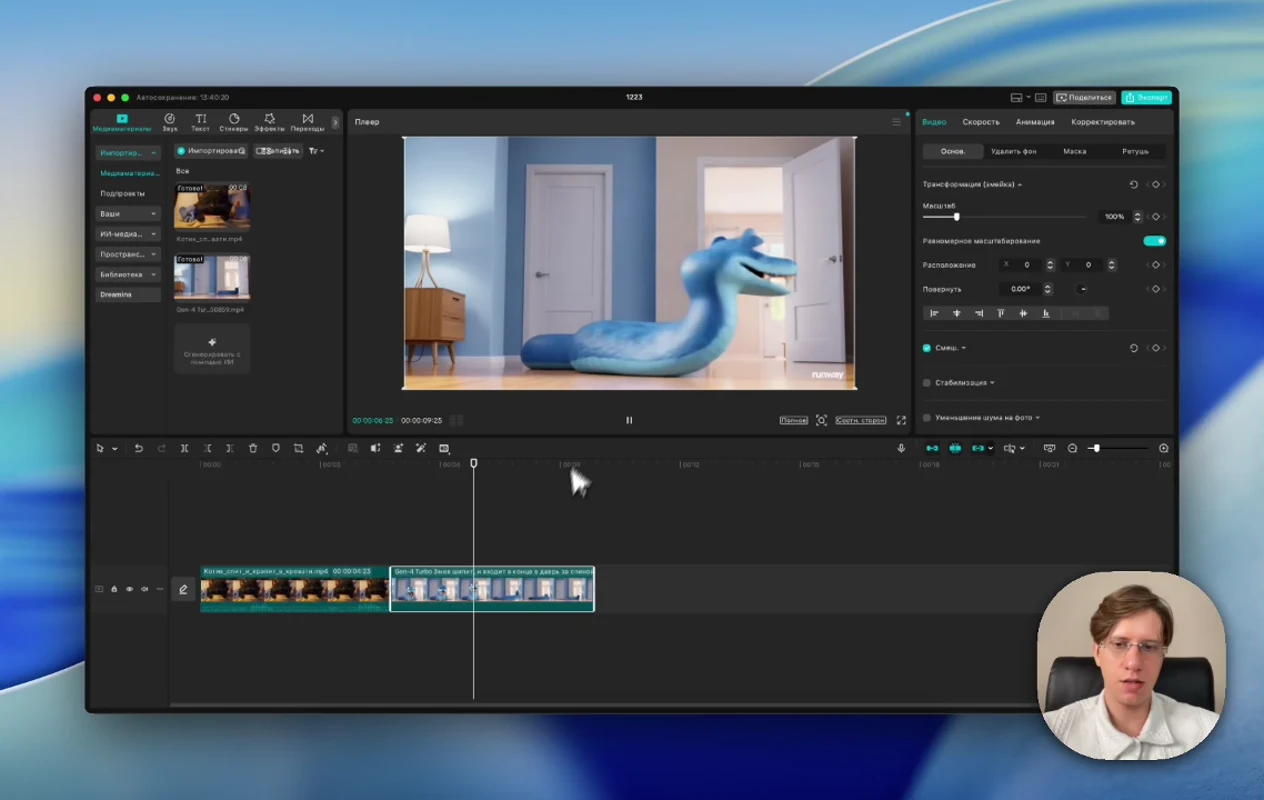
Task: Toggle the track visibility eye icon
Action: pyautogui.click(x=129, y=589)
